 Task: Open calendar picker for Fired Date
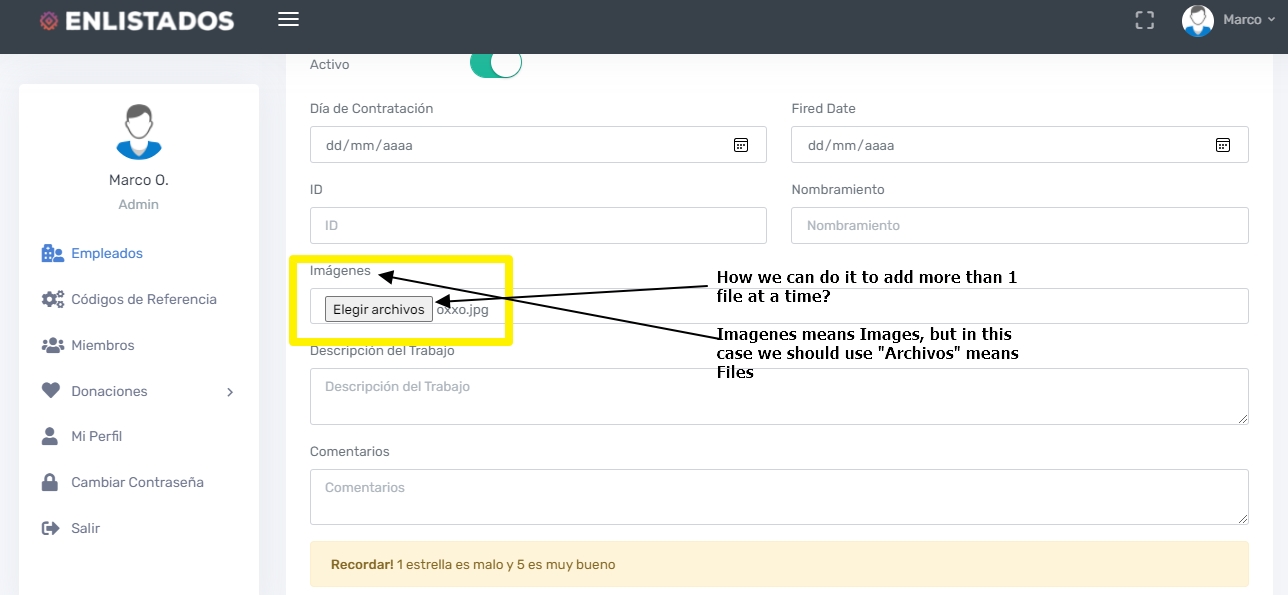click(x=1222, y=145)
